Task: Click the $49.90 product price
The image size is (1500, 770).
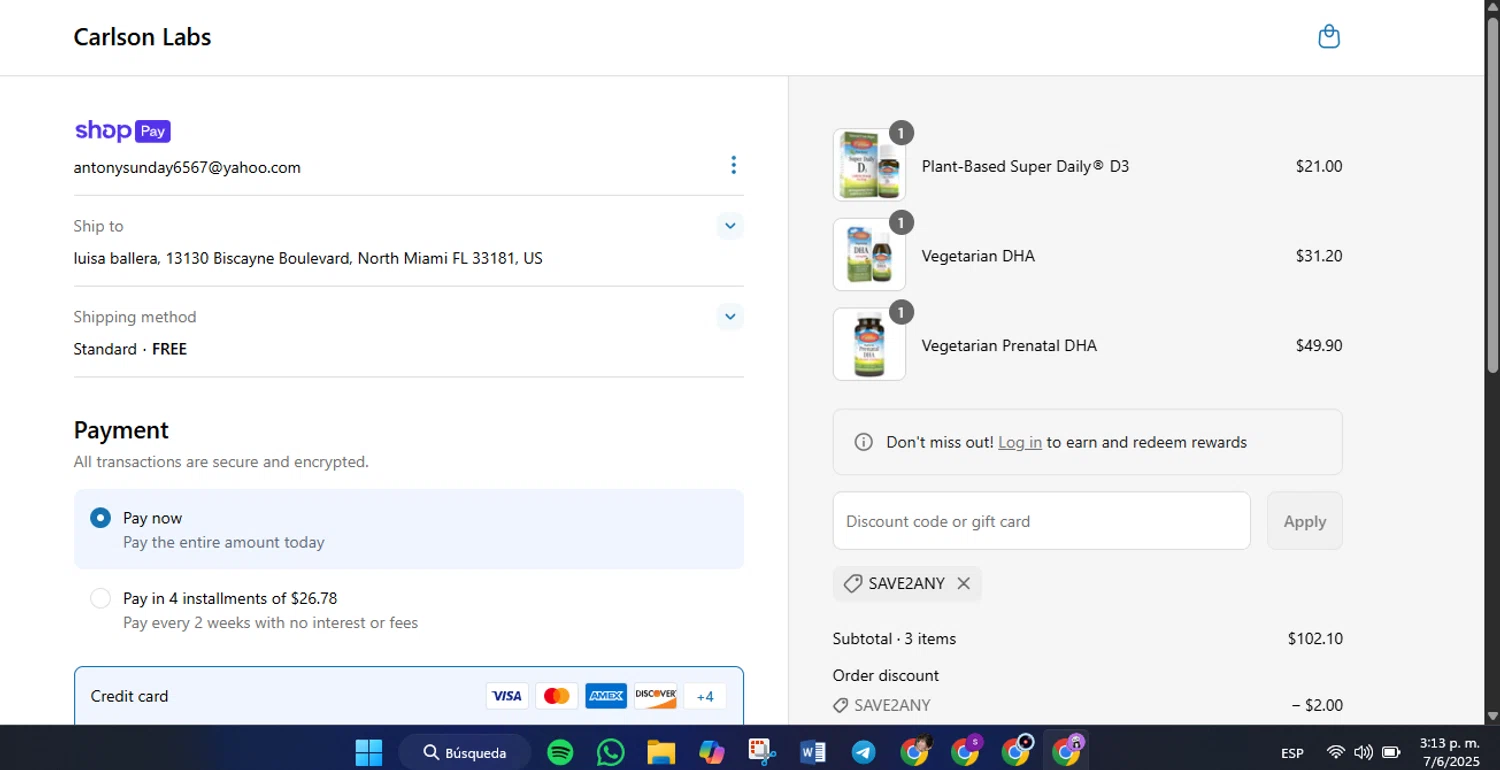Action: (1319, 345)
